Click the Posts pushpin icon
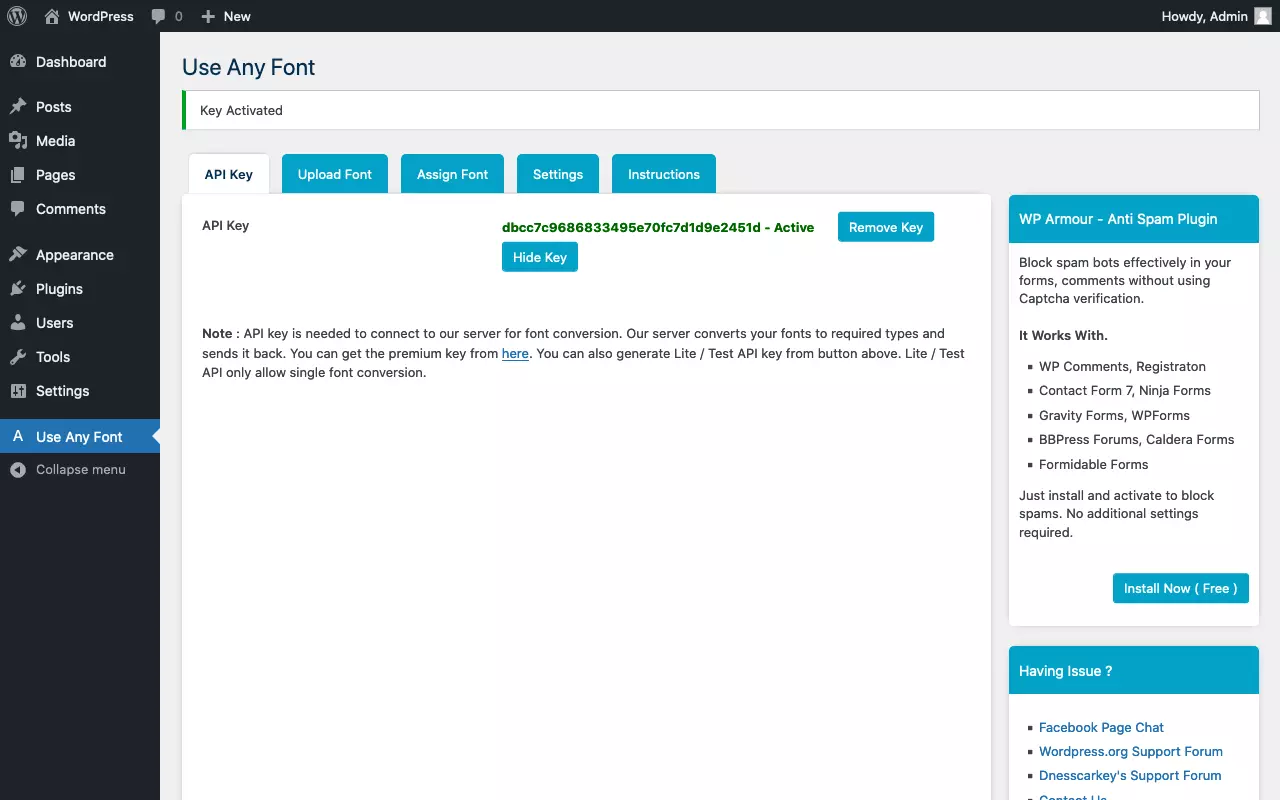Viewport: 1280px width, 800px height. (18, 107)
